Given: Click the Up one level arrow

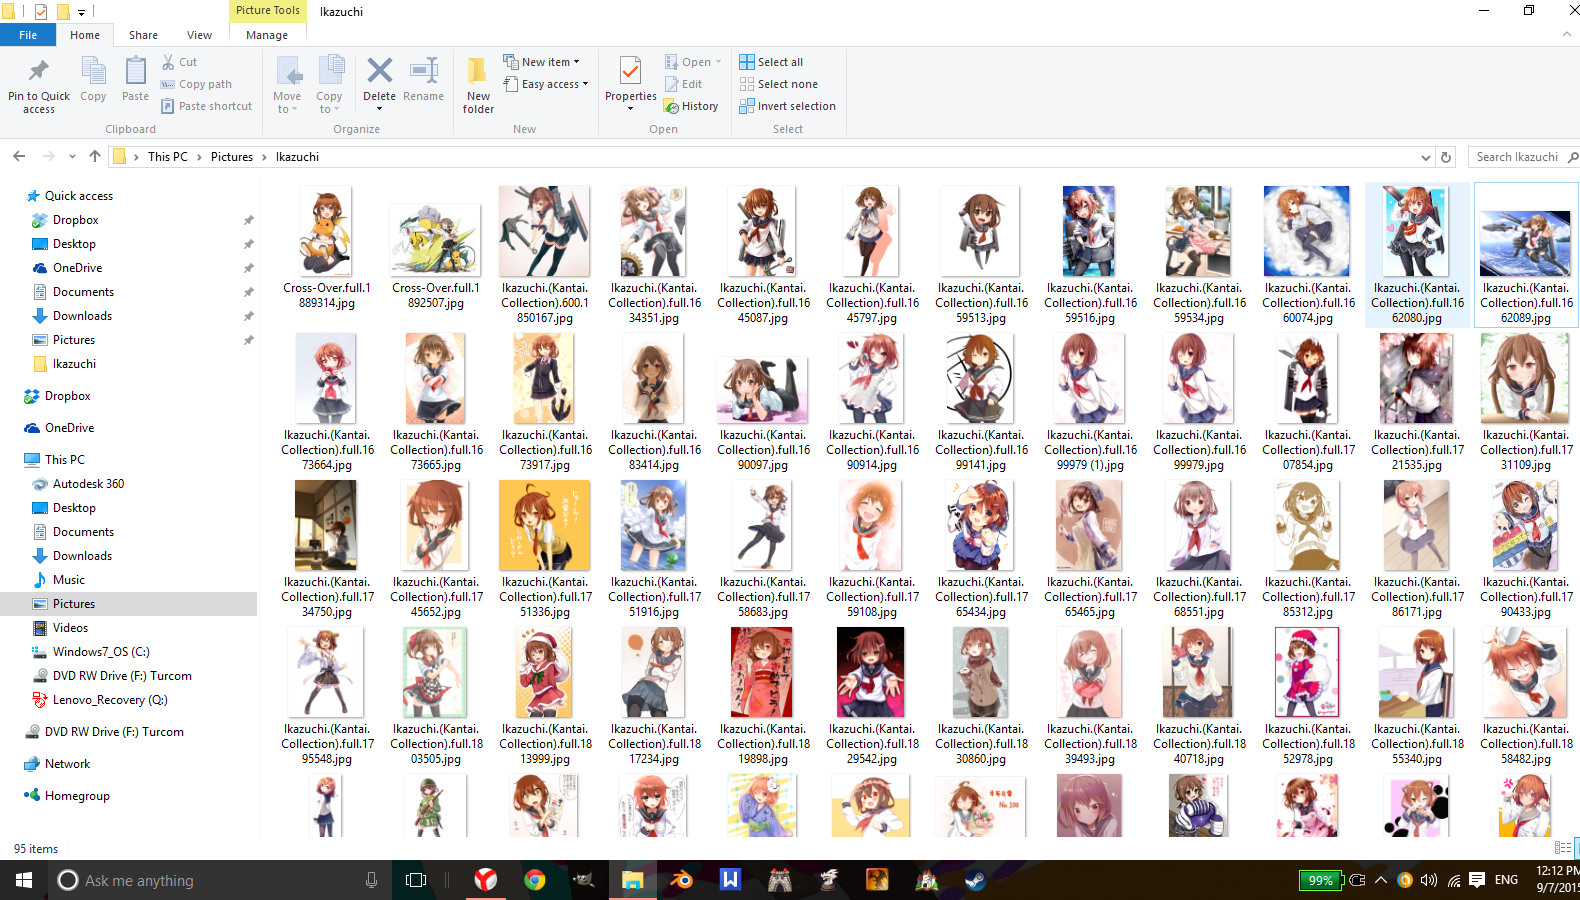Looking at the screenshot, I should pyautogui.click(x=95, y=157).
